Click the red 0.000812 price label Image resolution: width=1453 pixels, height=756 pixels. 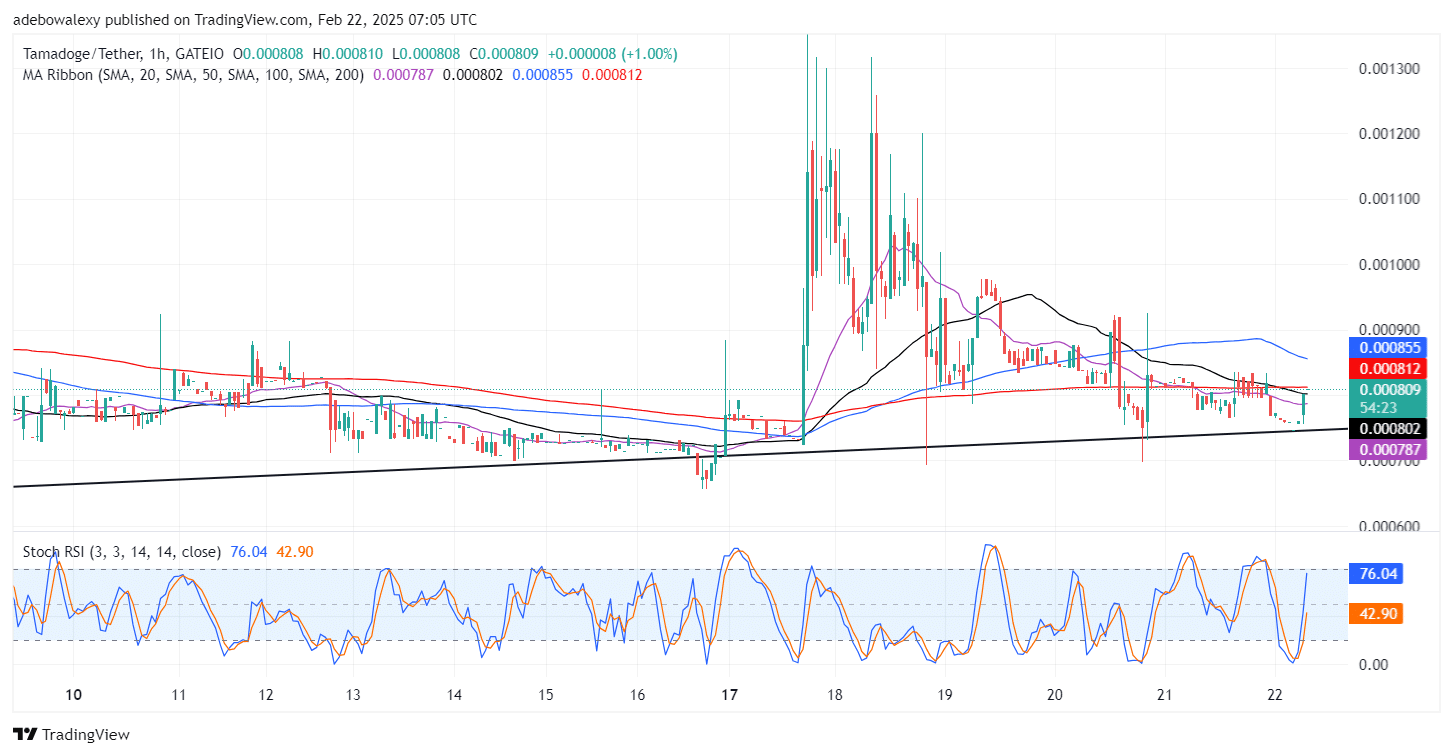pos(1390,368)
